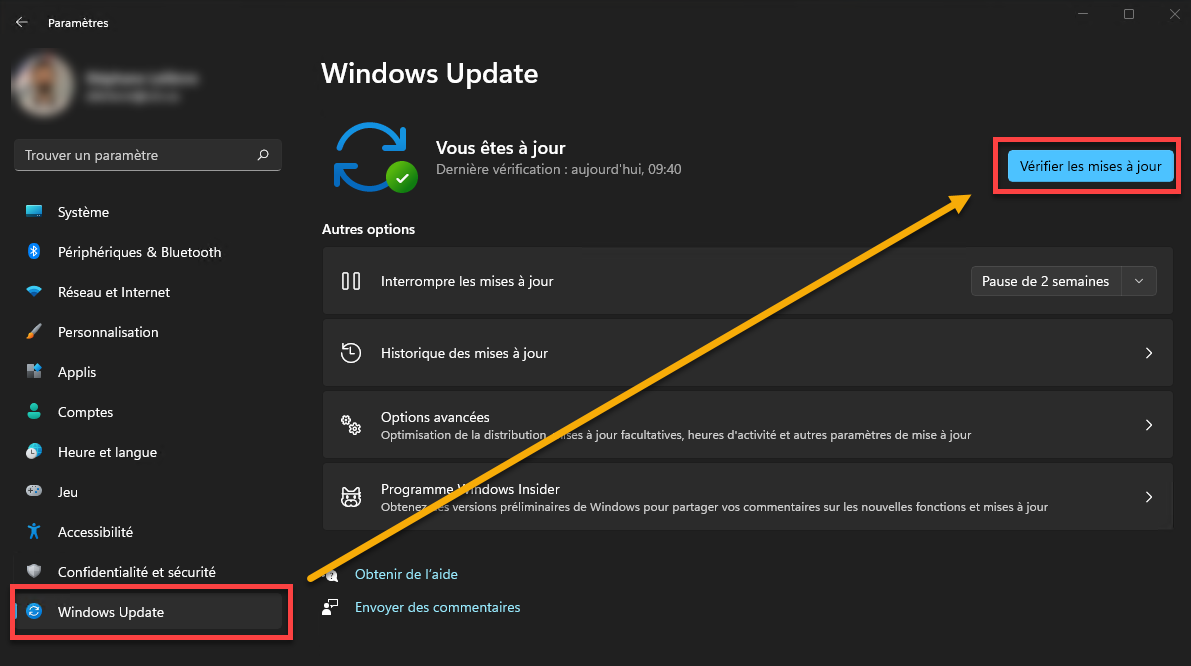The width and height of the screenshot is (1191, 666).
Task: Click the large update status icon
Action: [x=374, y=157]
